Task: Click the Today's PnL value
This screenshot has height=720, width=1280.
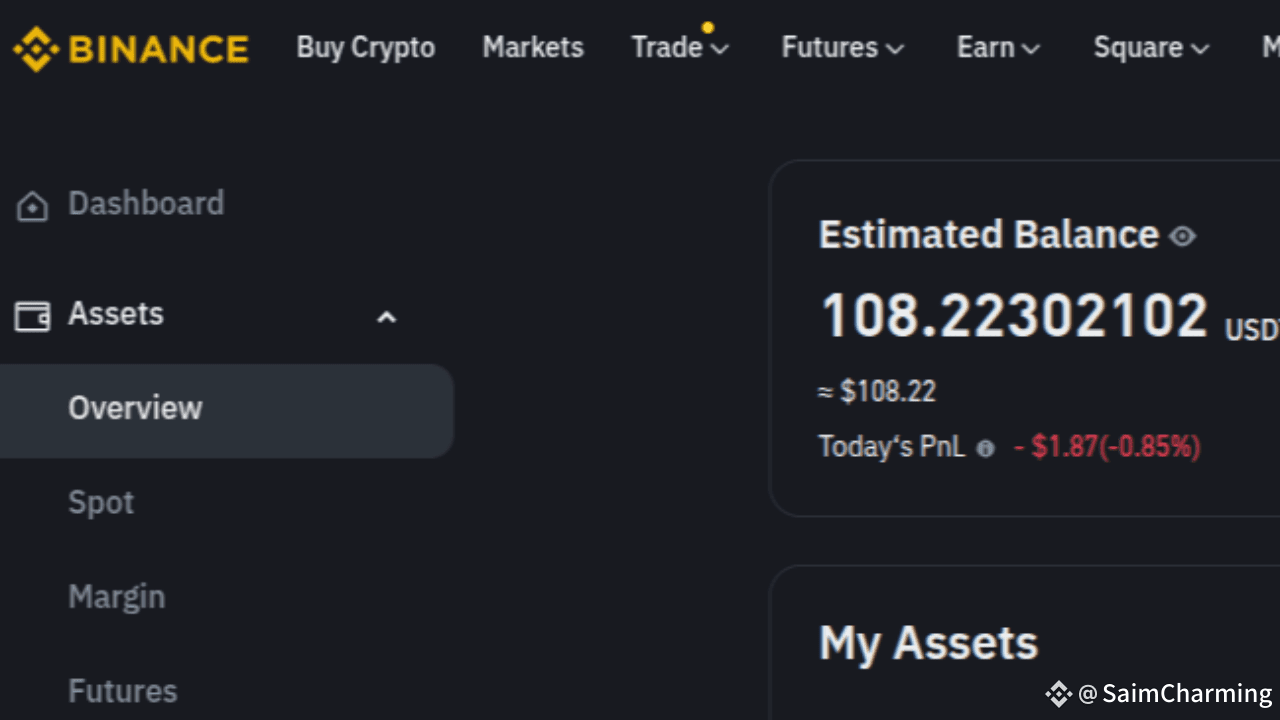Action: (1107, 446)
